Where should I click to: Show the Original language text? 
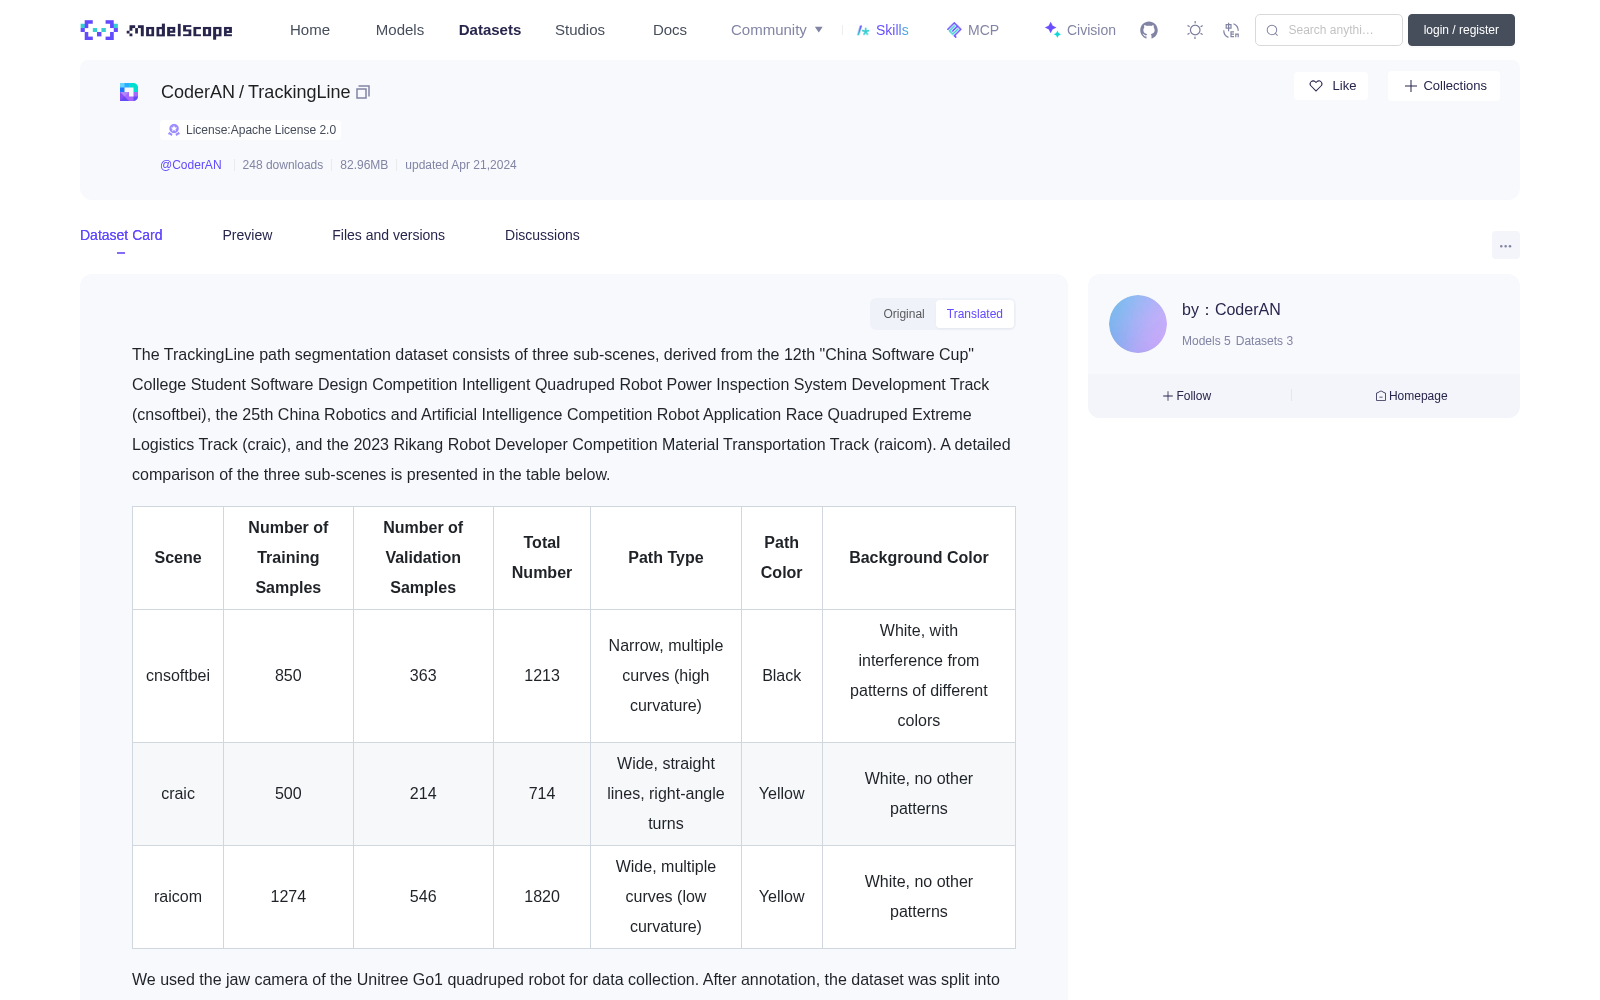pos(904,314)
